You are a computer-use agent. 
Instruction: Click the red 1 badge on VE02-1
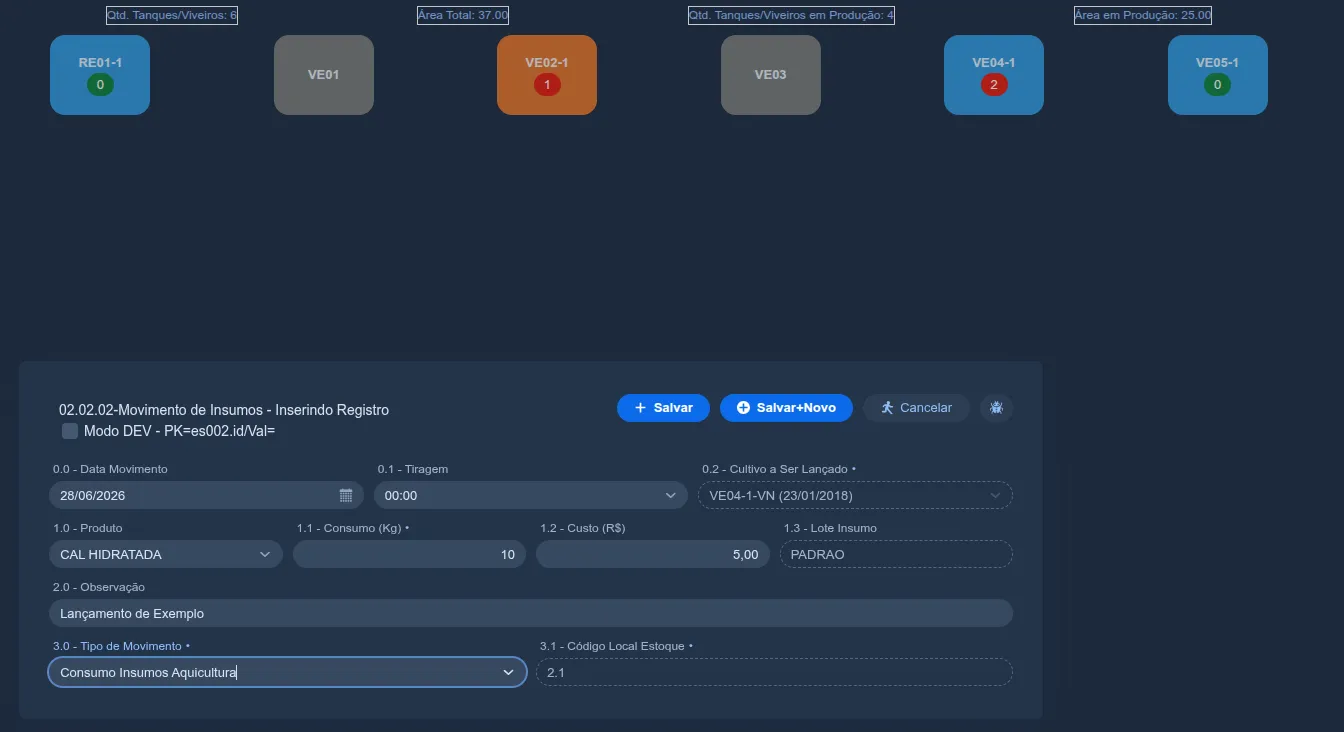[547, 85]
